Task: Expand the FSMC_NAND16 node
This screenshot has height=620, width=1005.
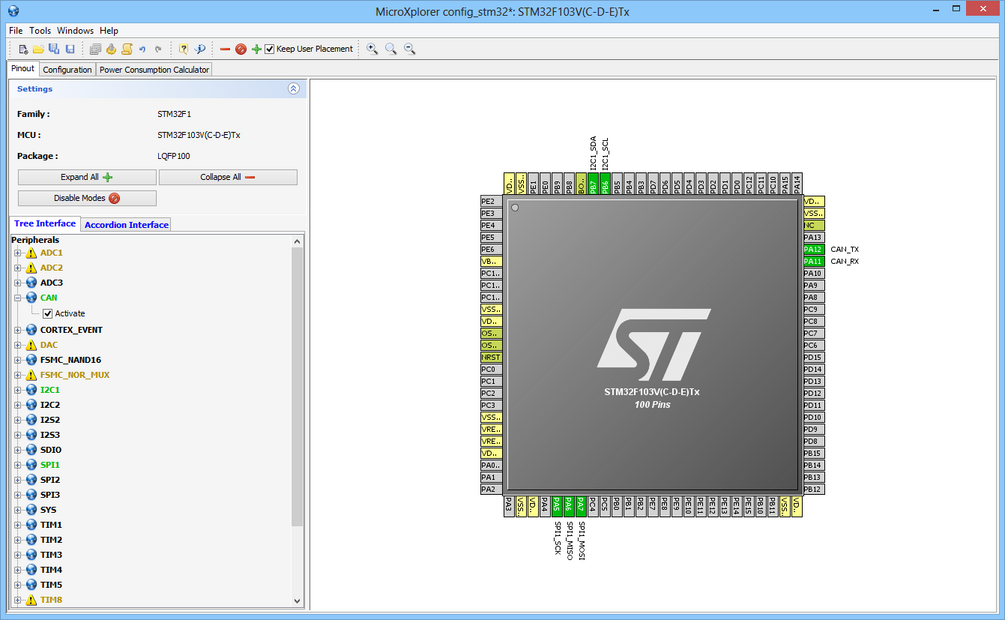Action: 18,360
